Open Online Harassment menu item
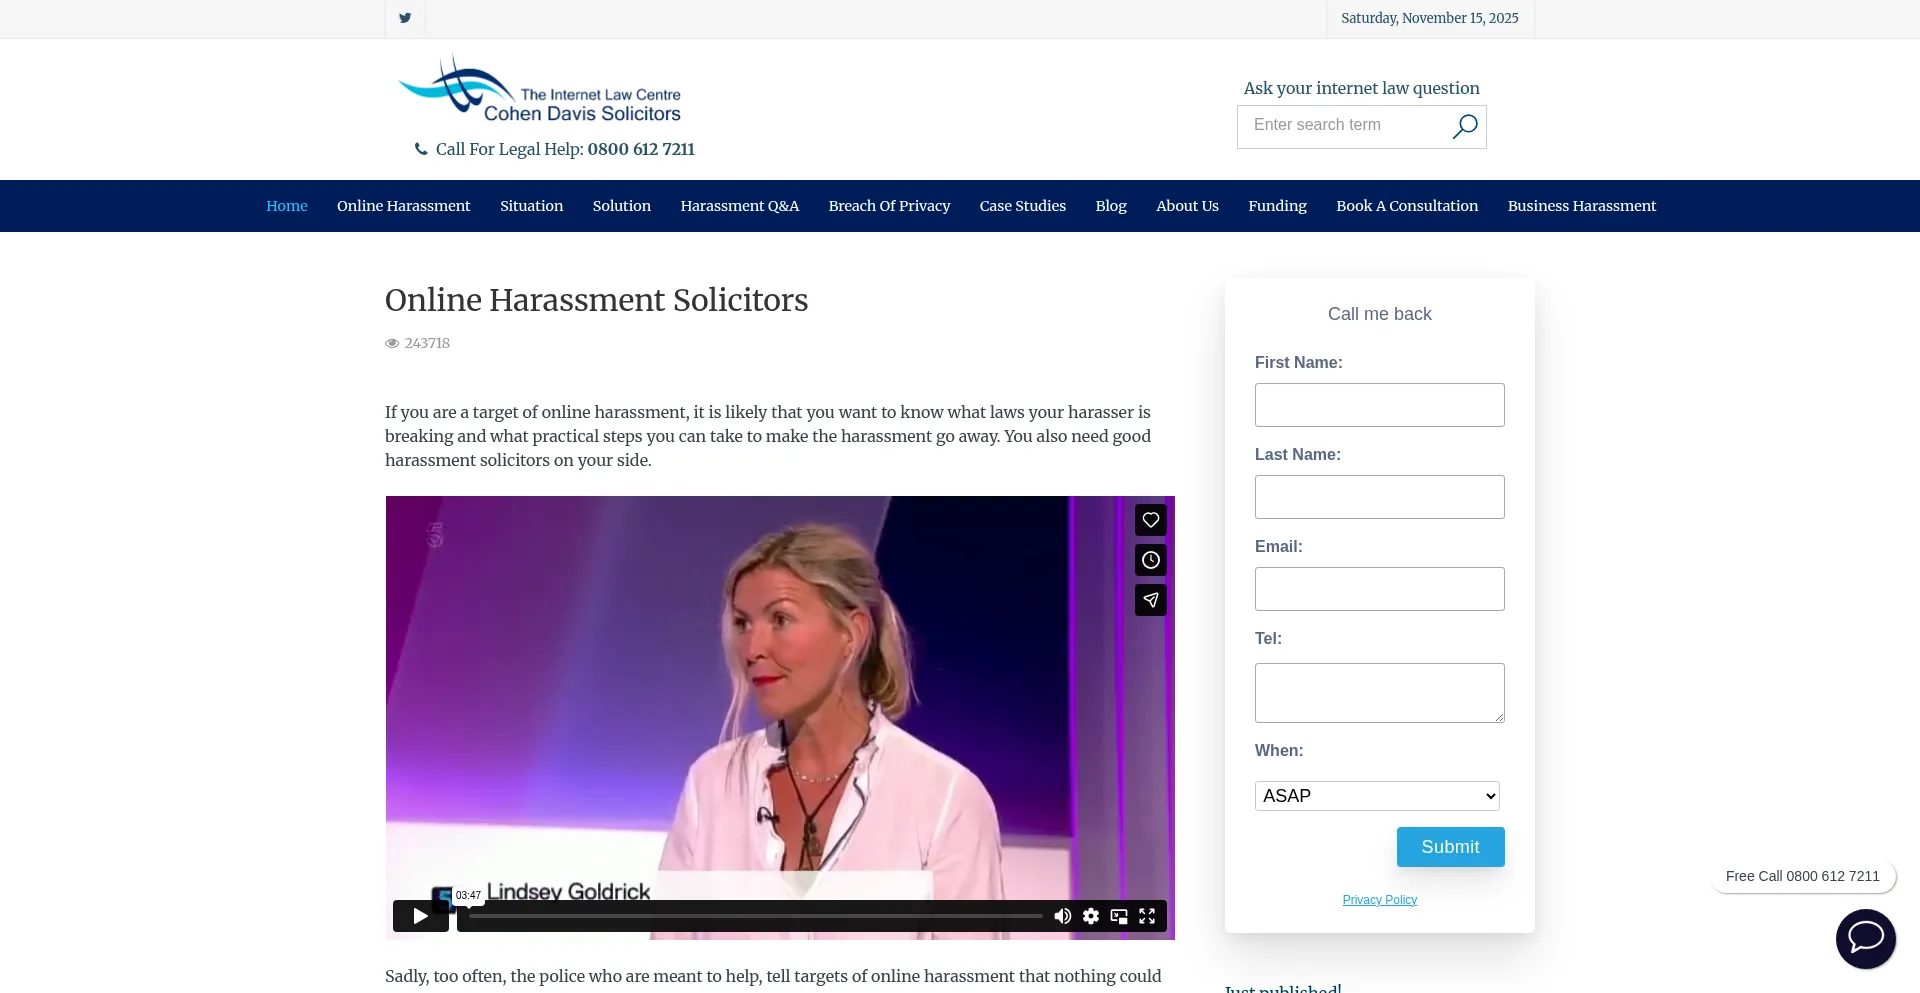Image resolution: width=1920 pixels, height=993 pixels. coord(403,206)
